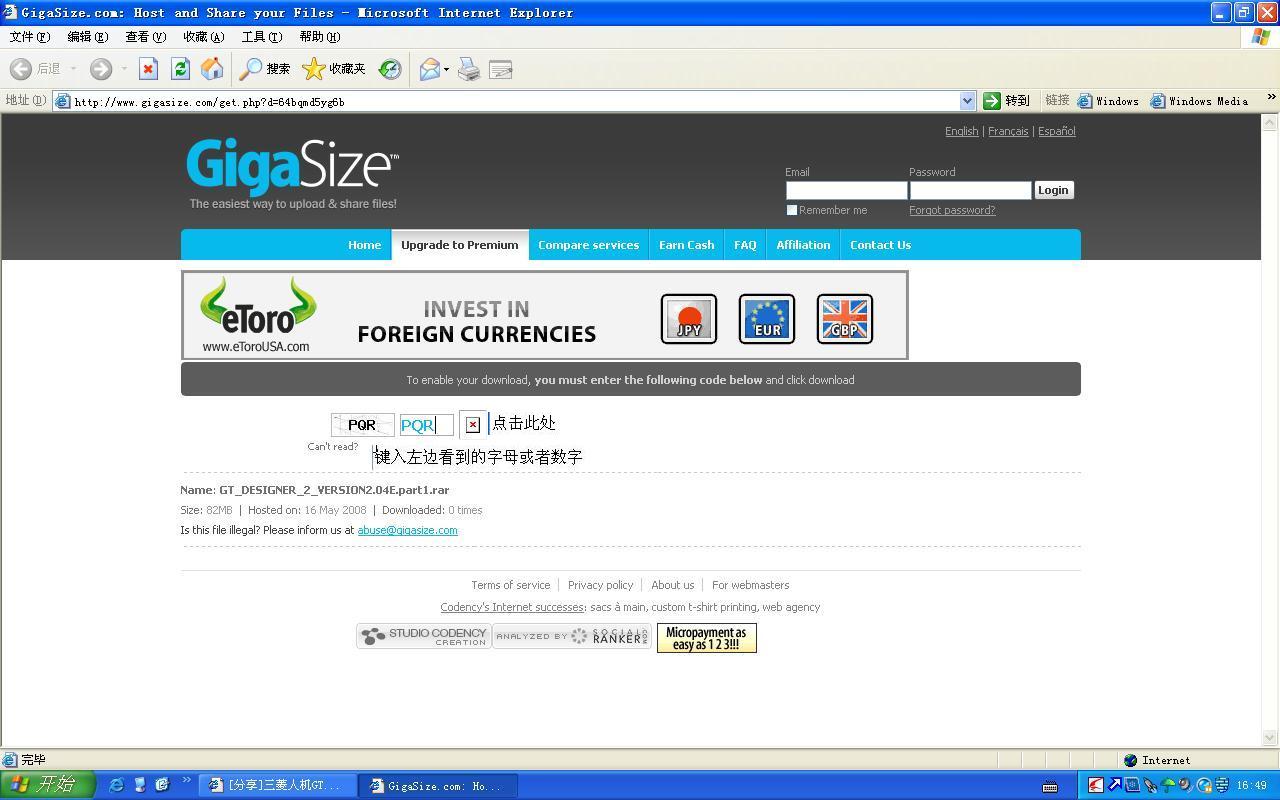Switch to Upgrade to Premium tab
The height and width of the screenshot is (800, 1280).
[x=460, y=245]
